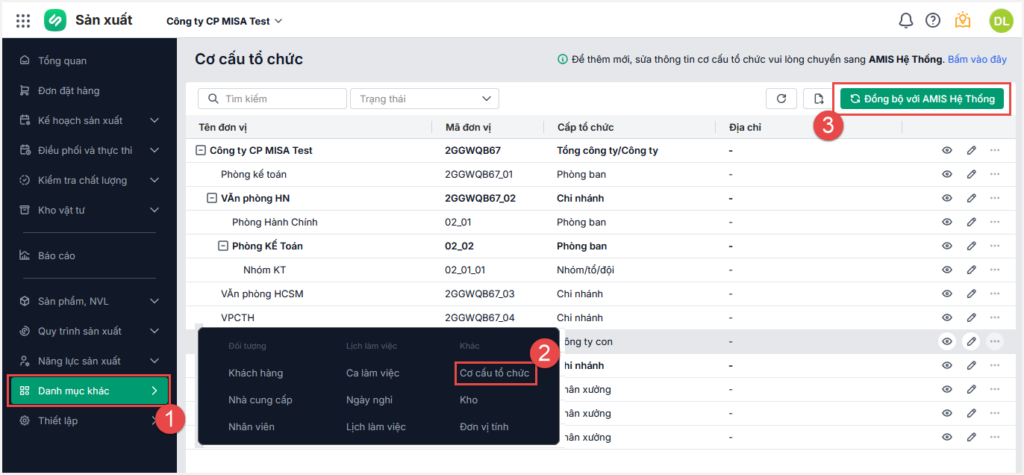Choose Lịch làm việc in the flyout menu
The image size is (1024, 475).
coord(376,427)
